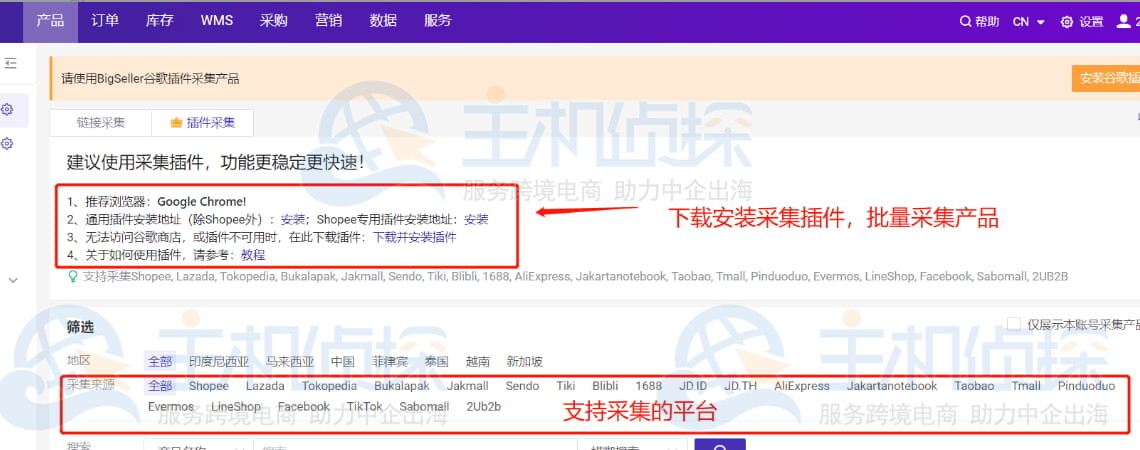Select the highlighted sidebar gear icon
The width and height of the screenshot is (1140, 450).
[7, 110]
